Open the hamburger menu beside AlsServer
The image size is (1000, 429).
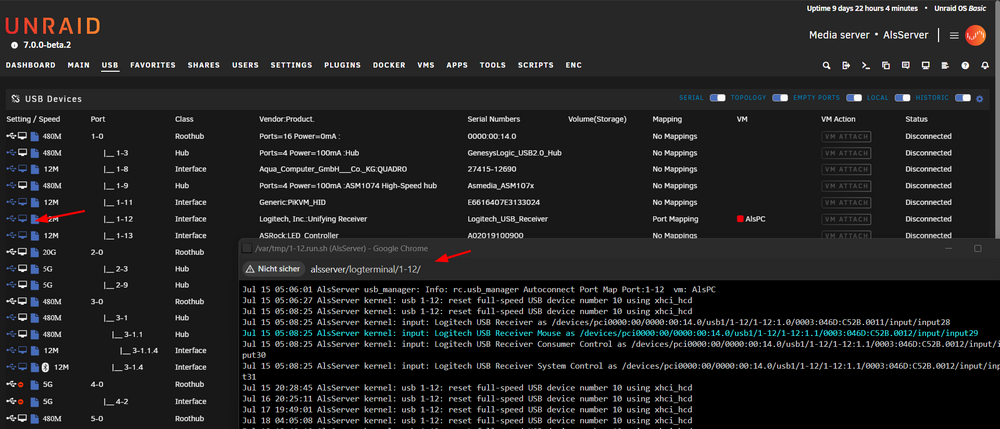954,36
